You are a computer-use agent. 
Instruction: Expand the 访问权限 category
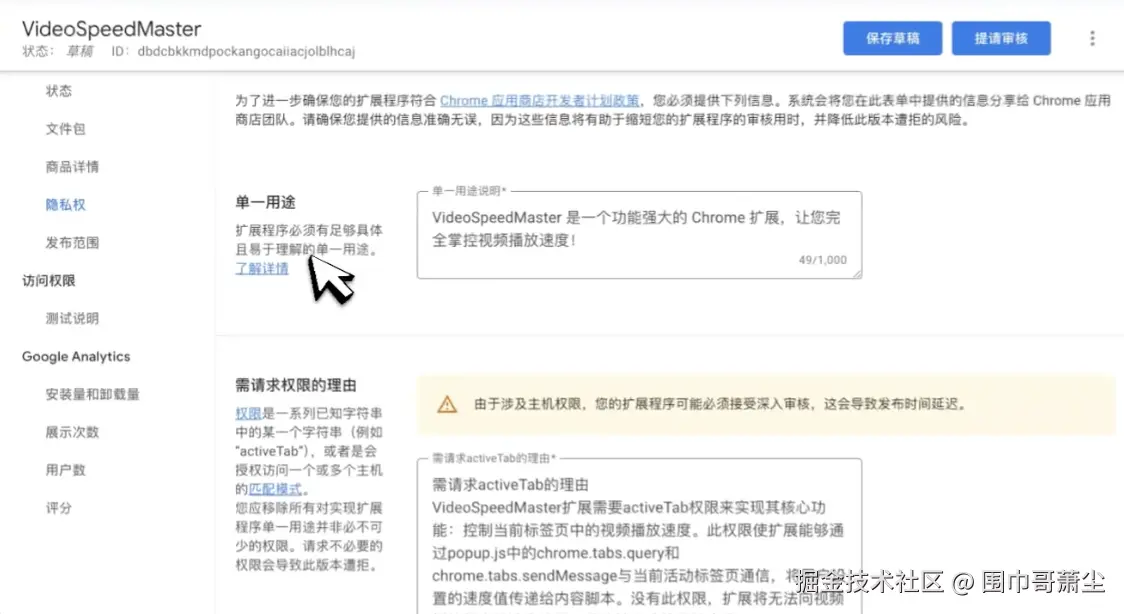tap(47, 280)
